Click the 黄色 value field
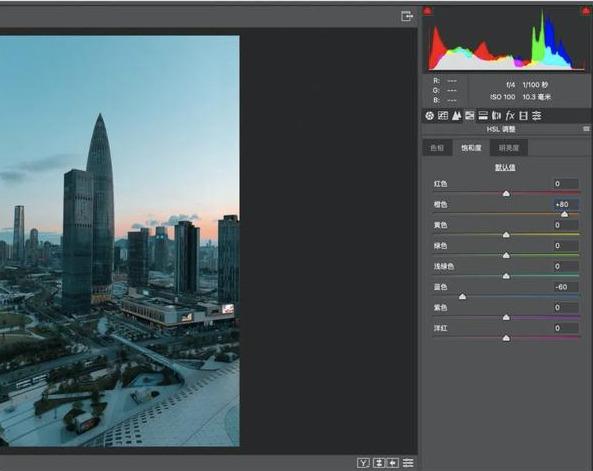The width and height of the screenshot is (593, 471). click(565, 225)
